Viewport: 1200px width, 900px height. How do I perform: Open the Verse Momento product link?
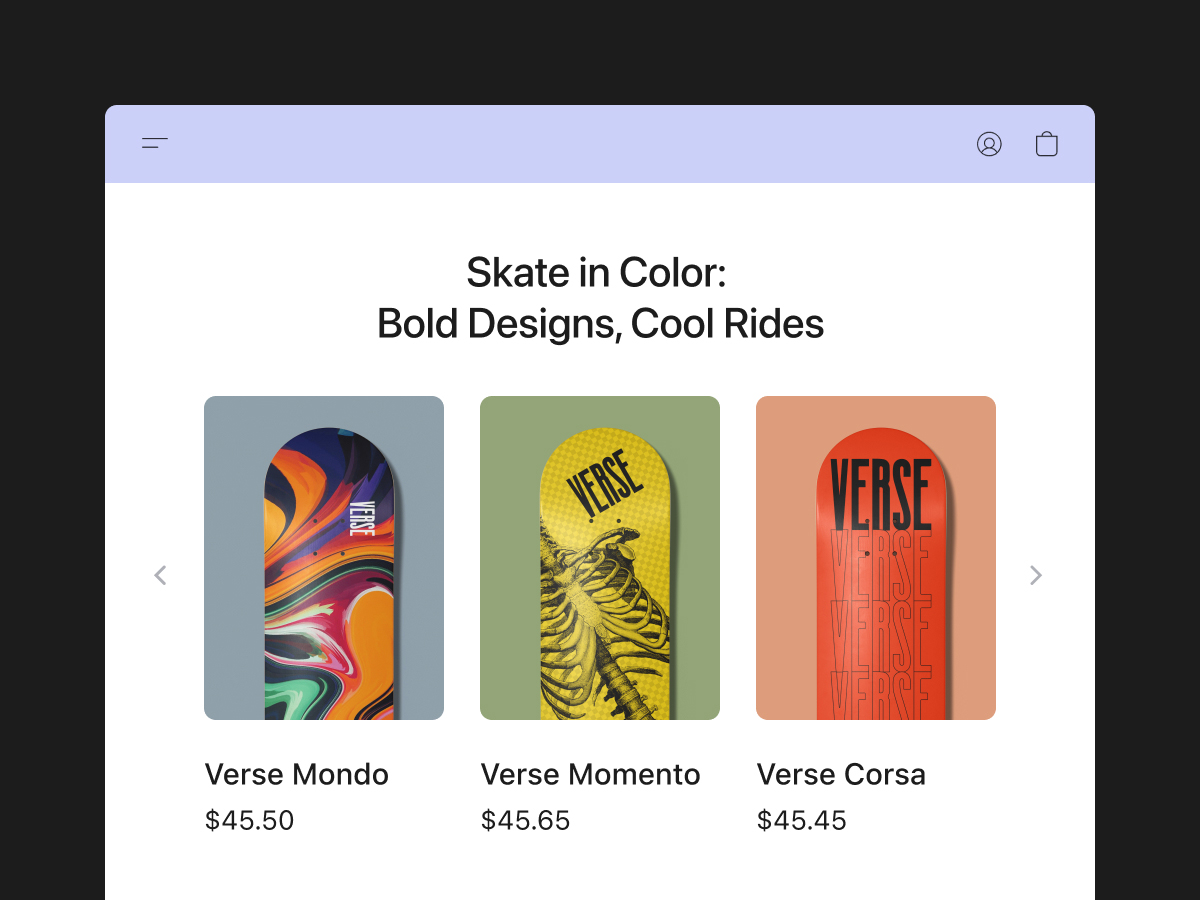click(590, 774)
